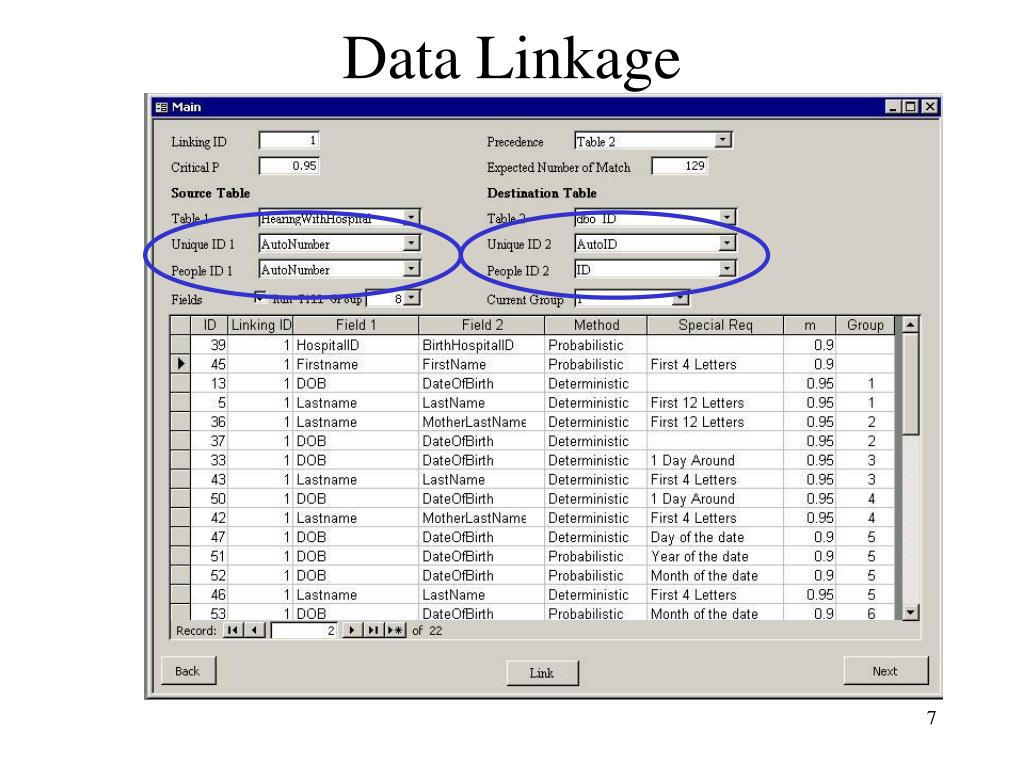The image size is (1024, 768).
Task: Click the table's vertical scrollbar thumb
Action: (x=910, y=384)
